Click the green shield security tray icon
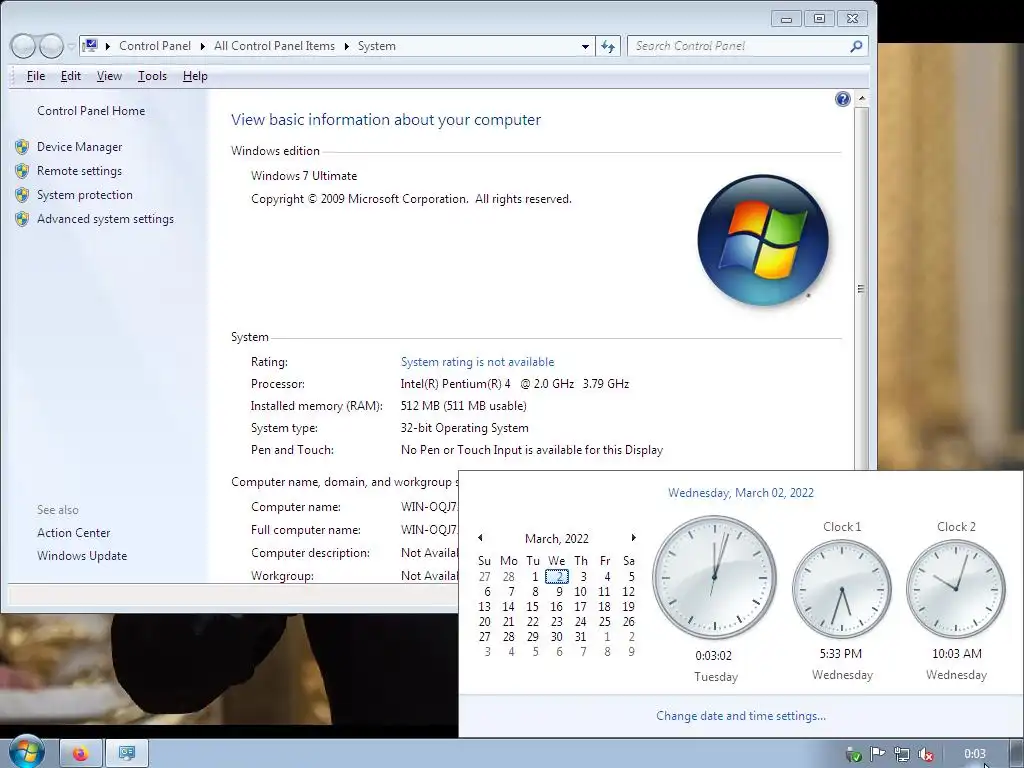 [x=854, y=754]
